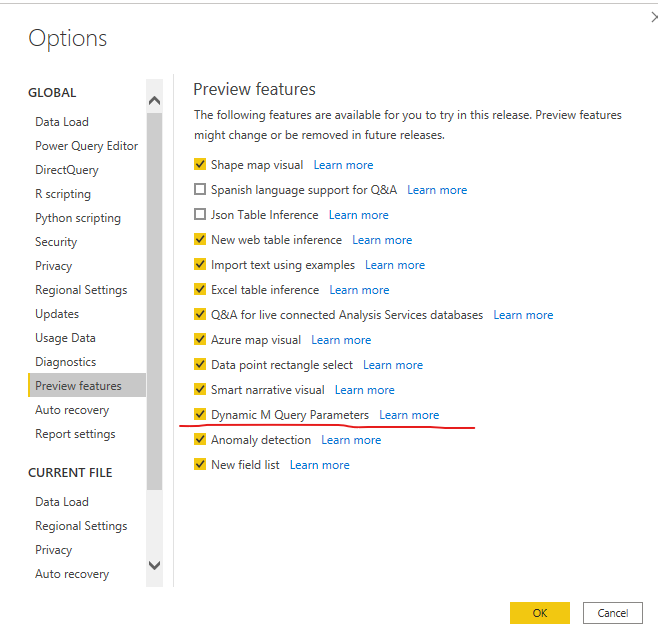The image size is (658, 641).
Task: Toggle Q&A for live connected Analysis Services checkbox
Action: tap(200, 314)
